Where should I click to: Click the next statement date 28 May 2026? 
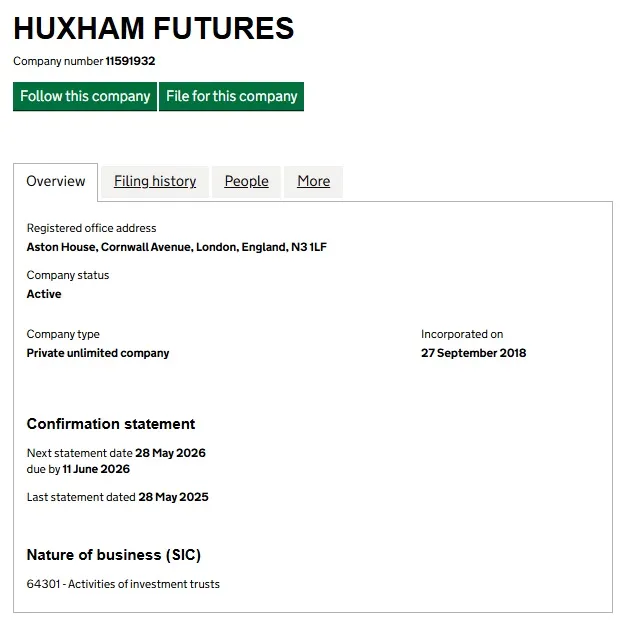(170, 453)
